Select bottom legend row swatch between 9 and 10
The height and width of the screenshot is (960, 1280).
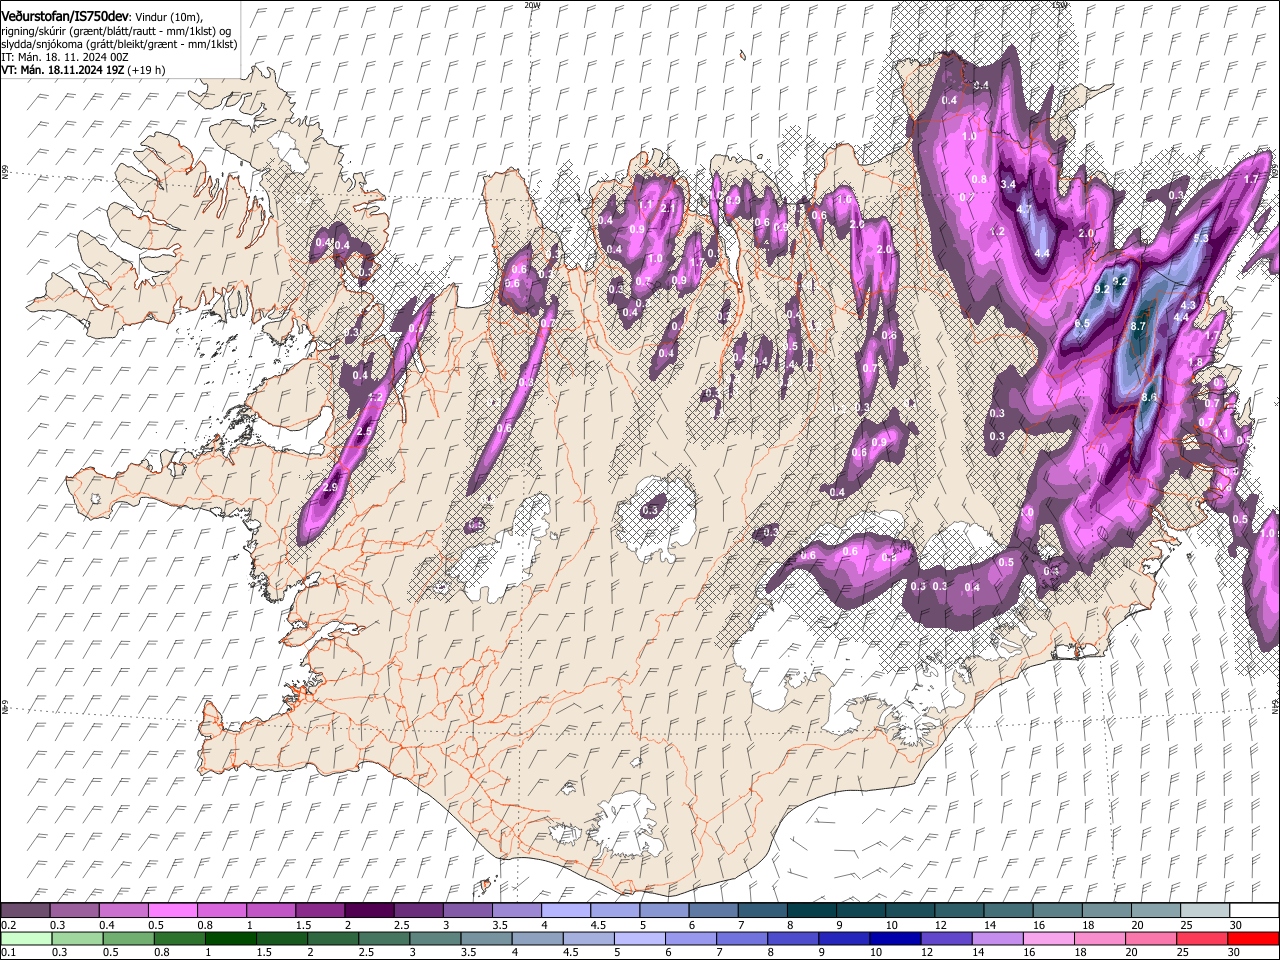point(844,938)
